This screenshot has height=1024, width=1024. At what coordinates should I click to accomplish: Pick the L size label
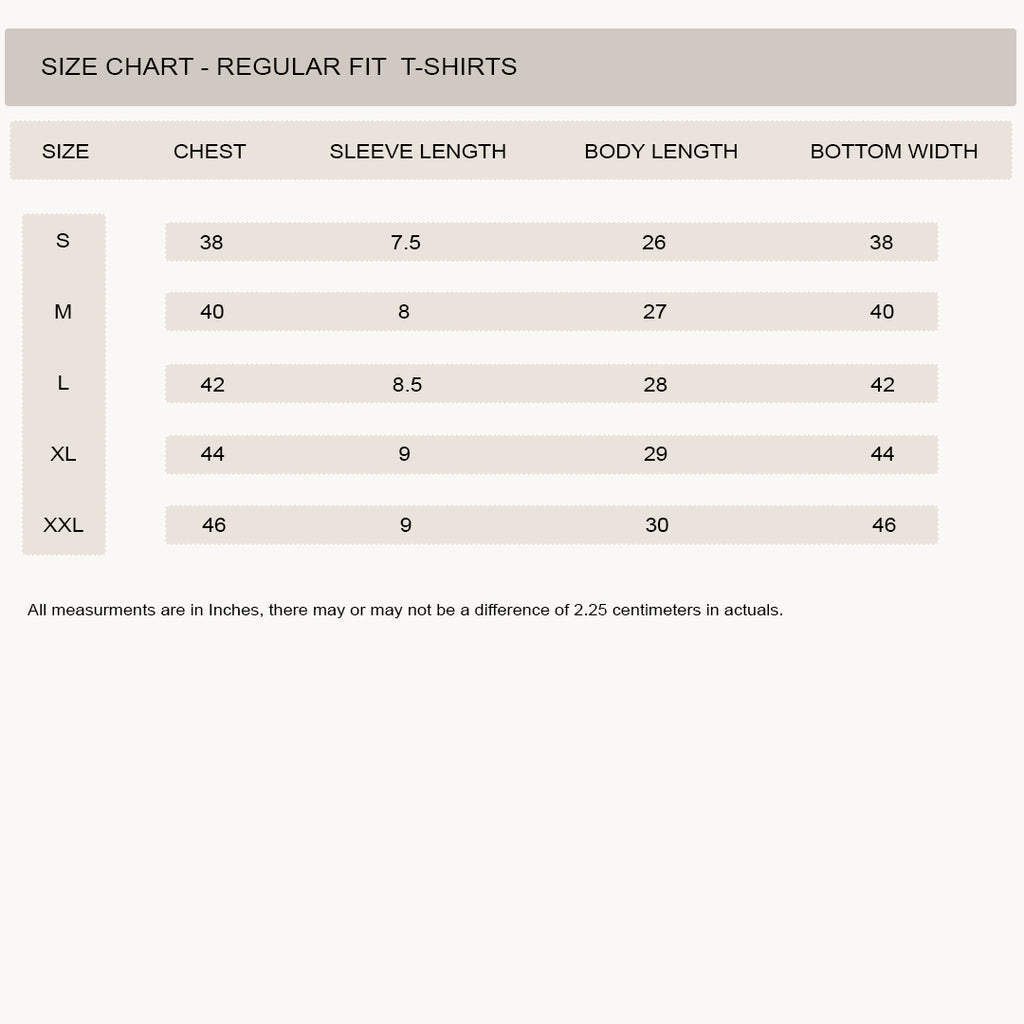(63, 383)
